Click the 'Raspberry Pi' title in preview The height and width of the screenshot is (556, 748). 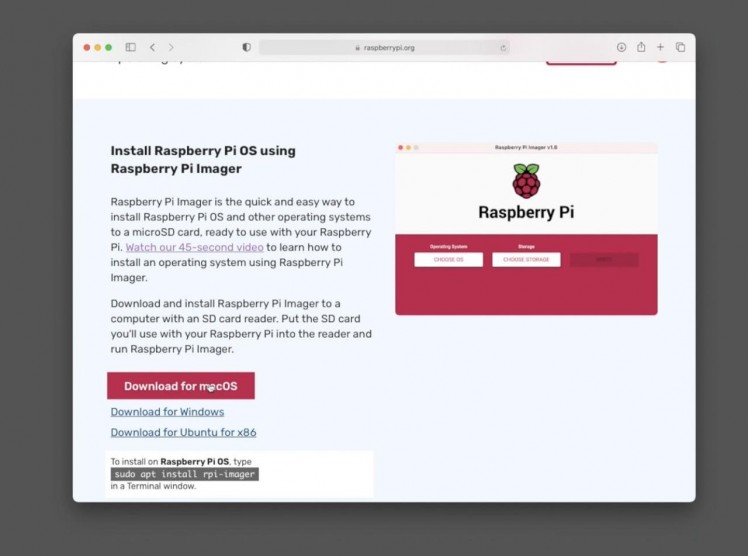pos(526,212)
